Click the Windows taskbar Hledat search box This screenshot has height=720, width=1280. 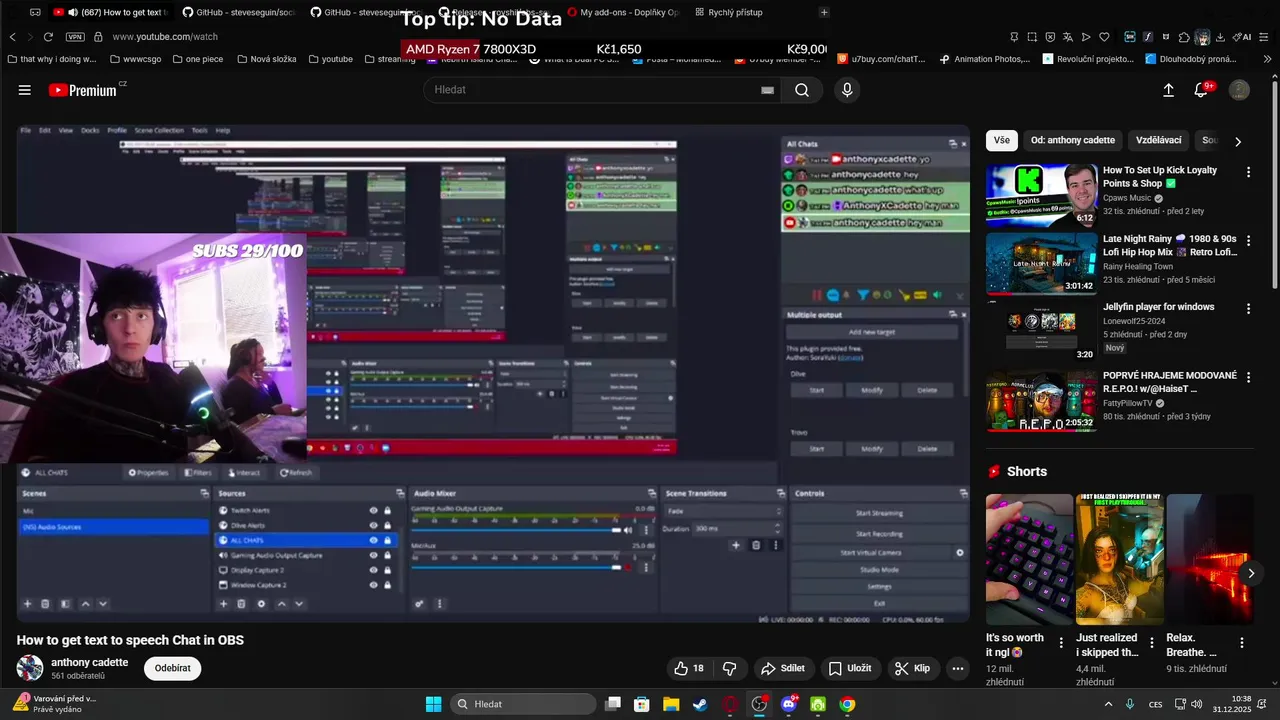point(523,704)
